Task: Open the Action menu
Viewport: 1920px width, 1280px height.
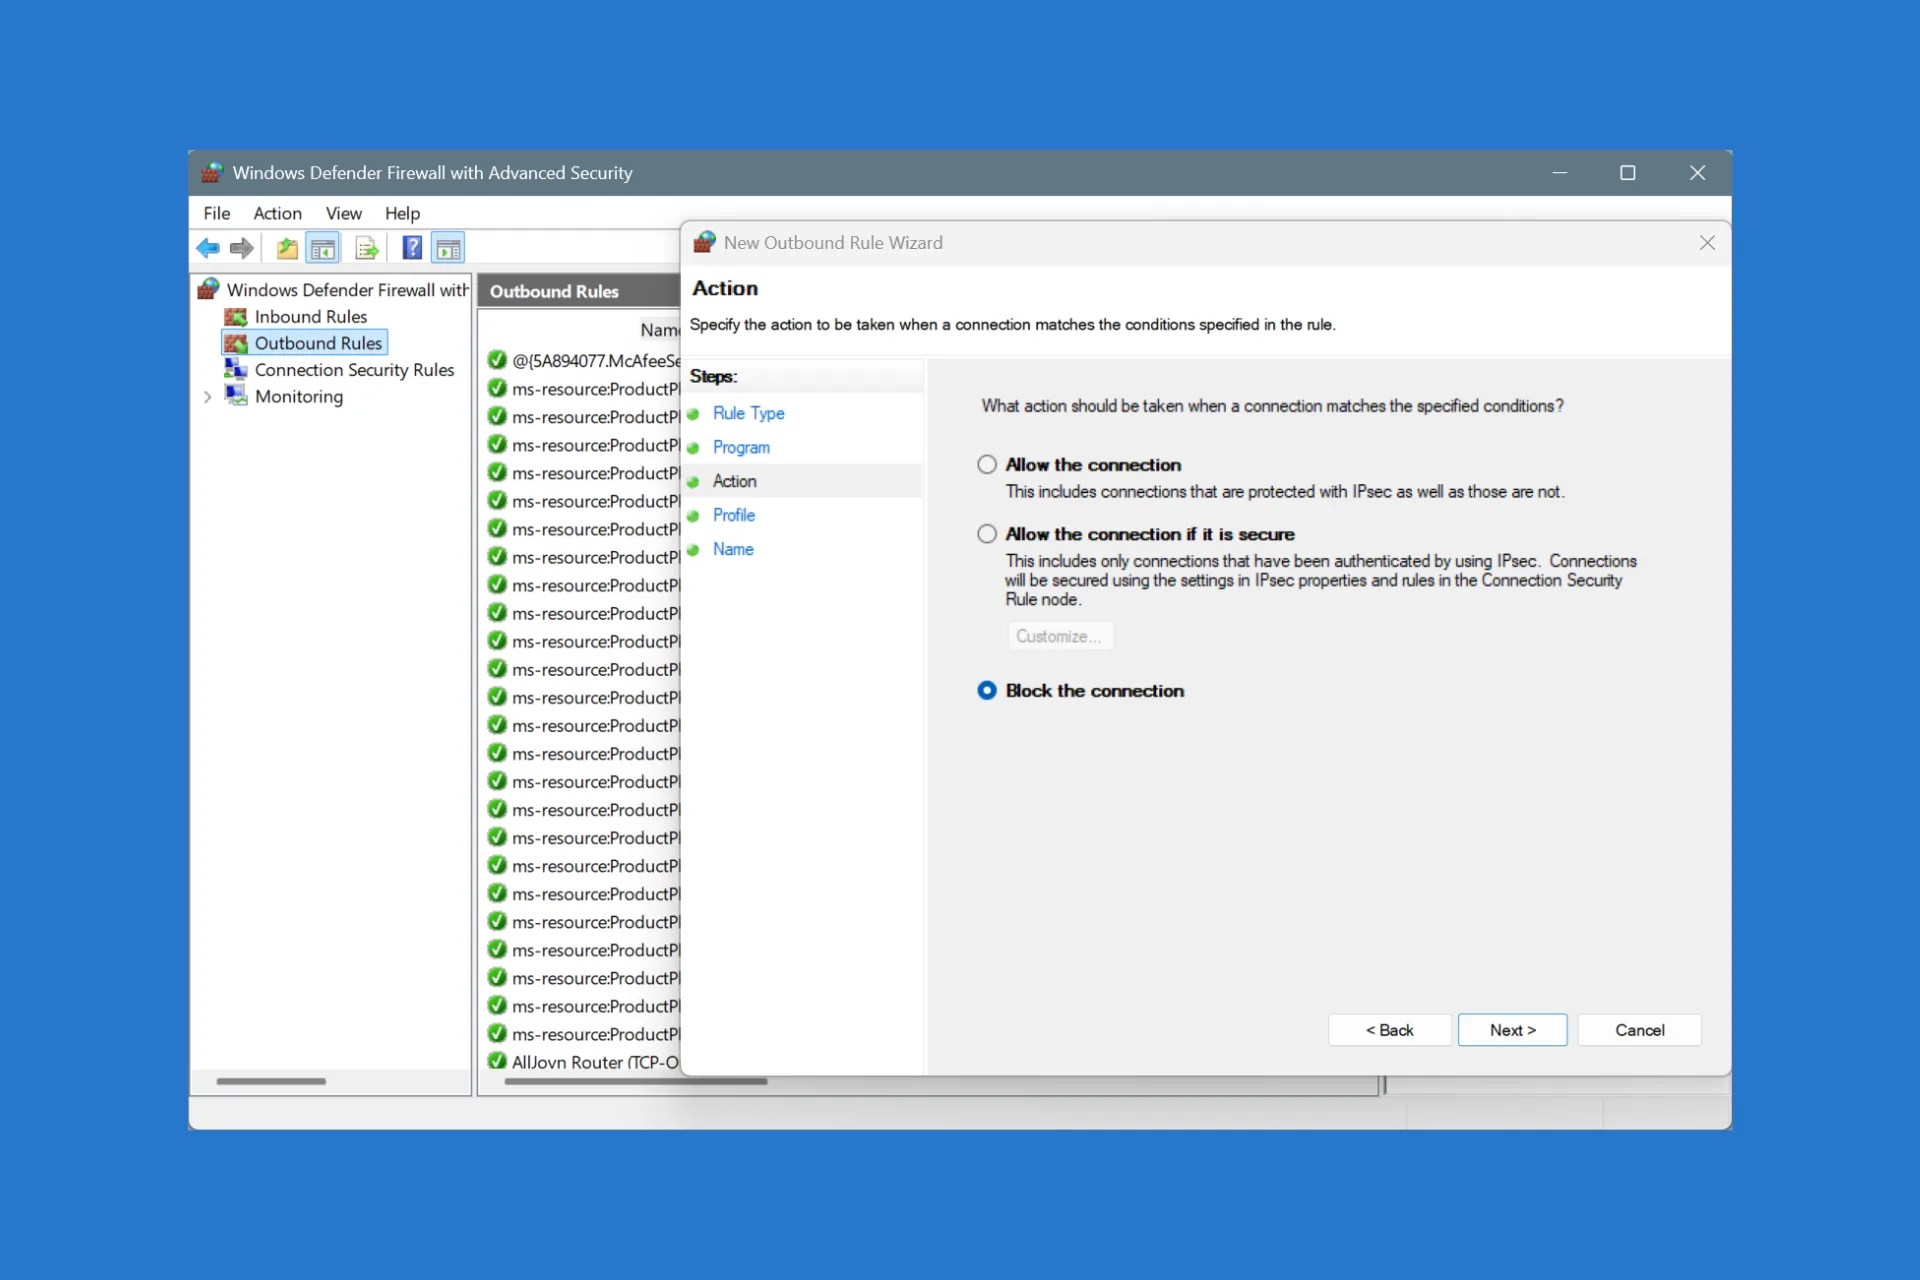Action: point(277,213)
